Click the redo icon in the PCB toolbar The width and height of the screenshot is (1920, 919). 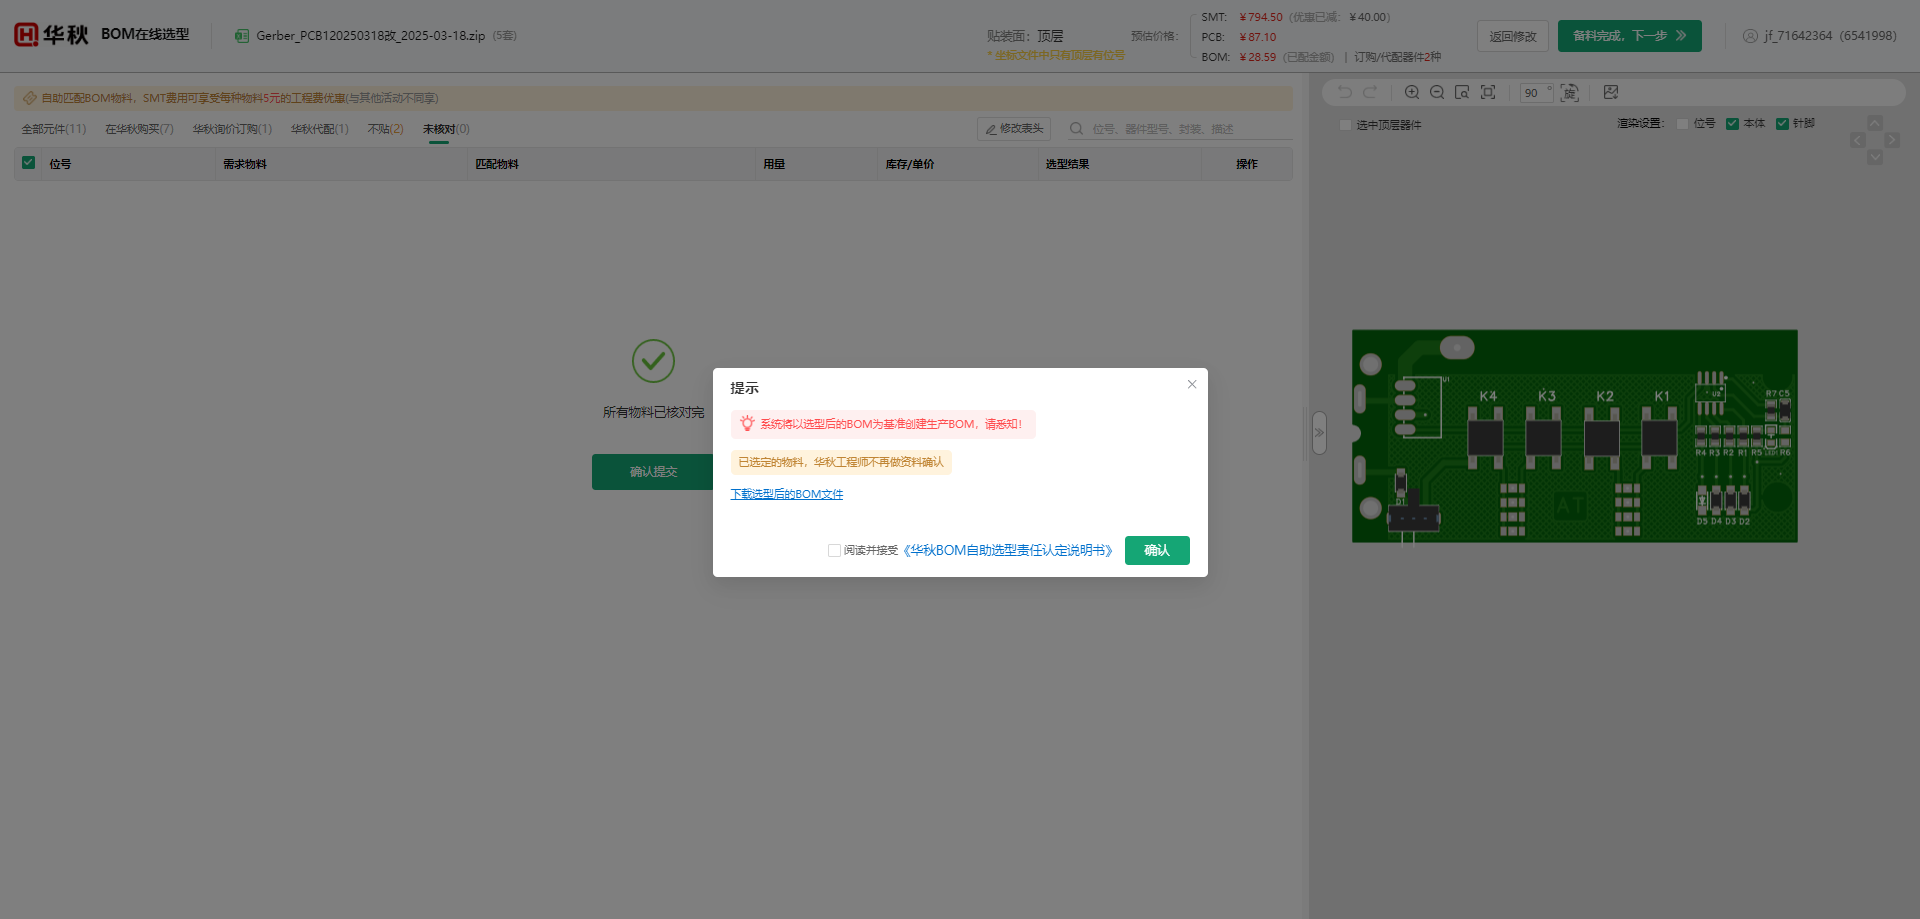(1370, 92)
